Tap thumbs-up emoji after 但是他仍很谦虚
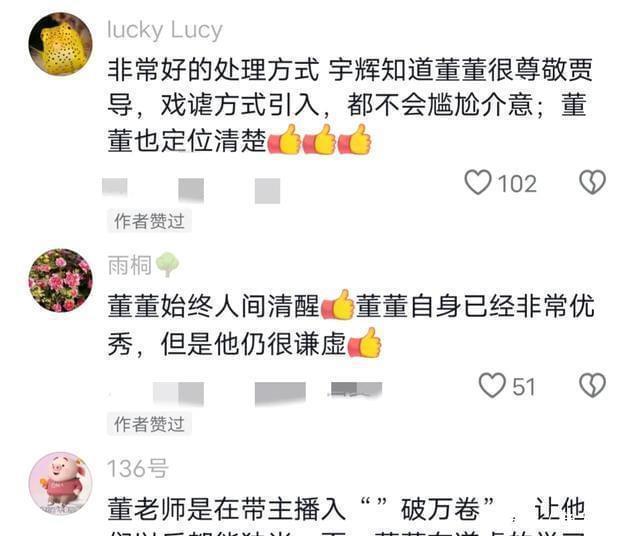Viewport: 640px width, 536px height. click(364, 343)
